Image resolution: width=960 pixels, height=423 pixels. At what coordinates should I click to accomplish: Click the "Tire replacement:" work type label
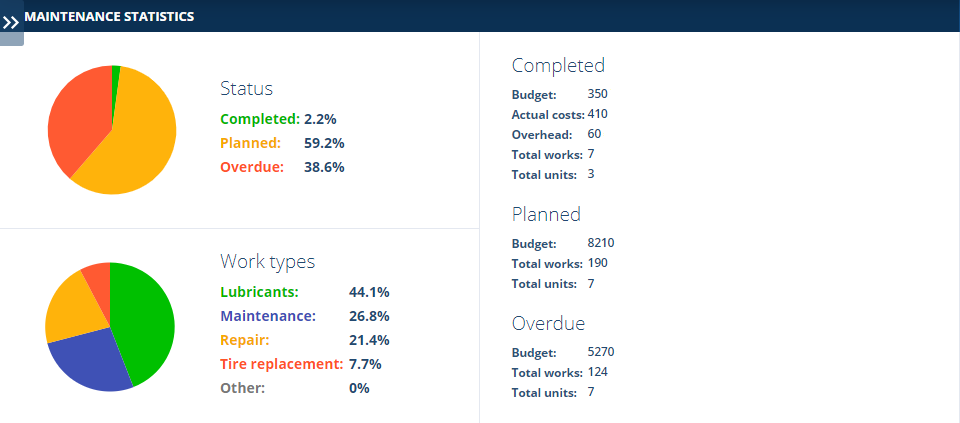point(281,364)
